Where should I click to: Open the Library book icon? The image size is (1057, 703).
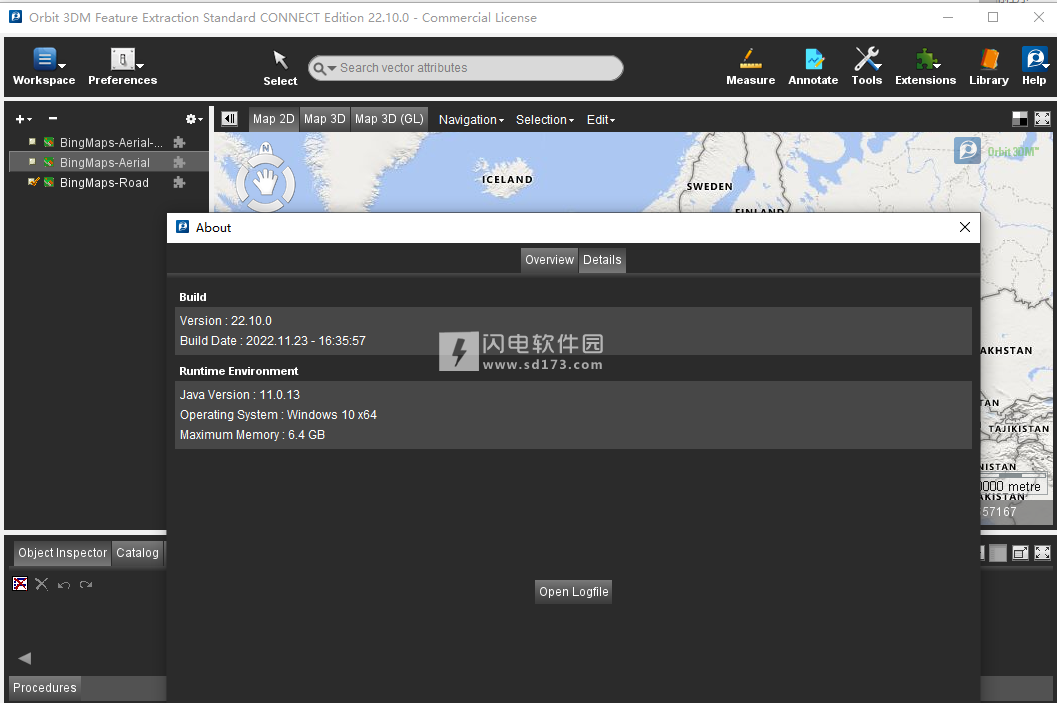[x=989, y=59]
